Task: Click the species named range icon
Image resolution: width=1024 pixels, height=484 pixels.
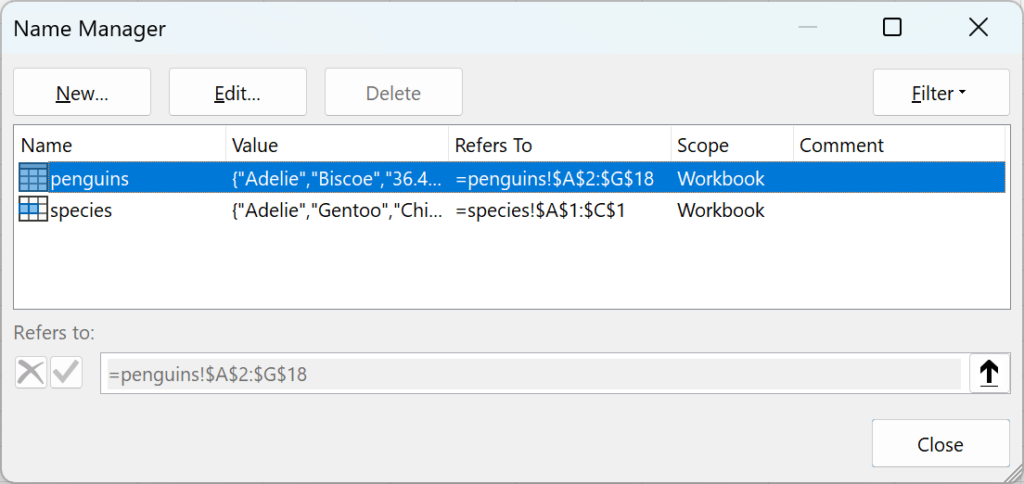Action: [33, 210]
